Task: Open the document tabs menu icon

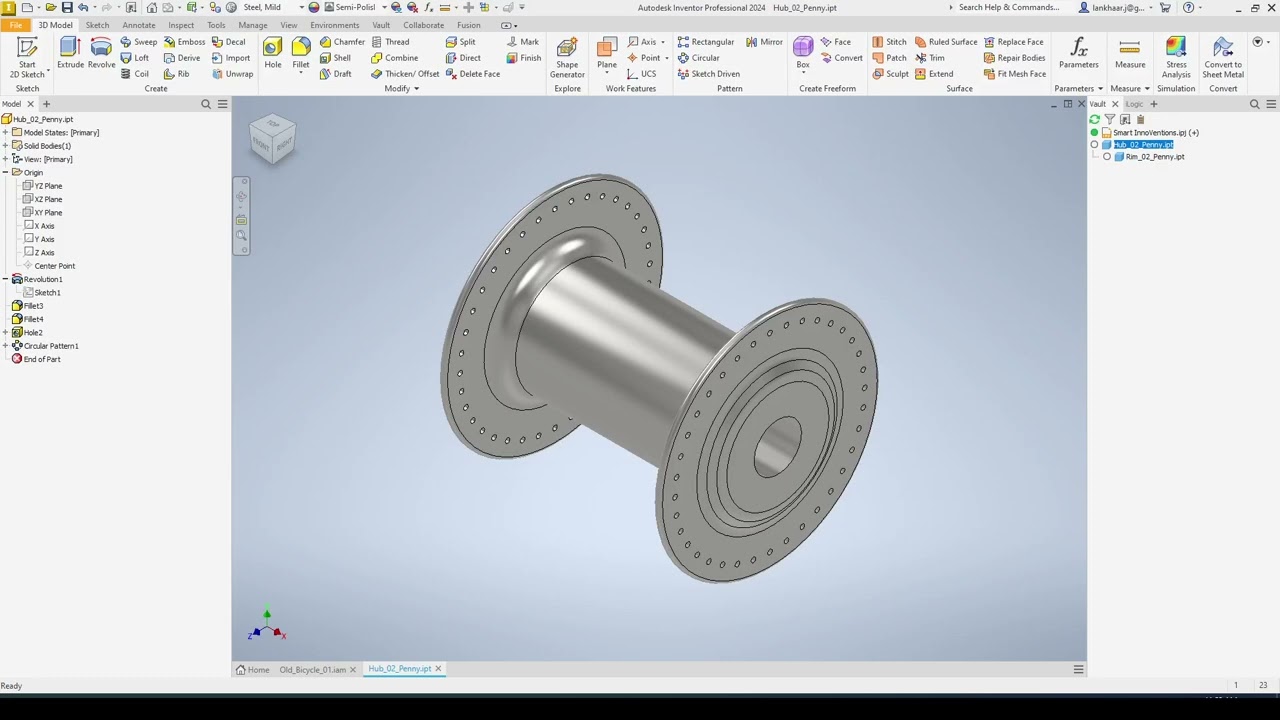Action: (x=1078, y=669)
